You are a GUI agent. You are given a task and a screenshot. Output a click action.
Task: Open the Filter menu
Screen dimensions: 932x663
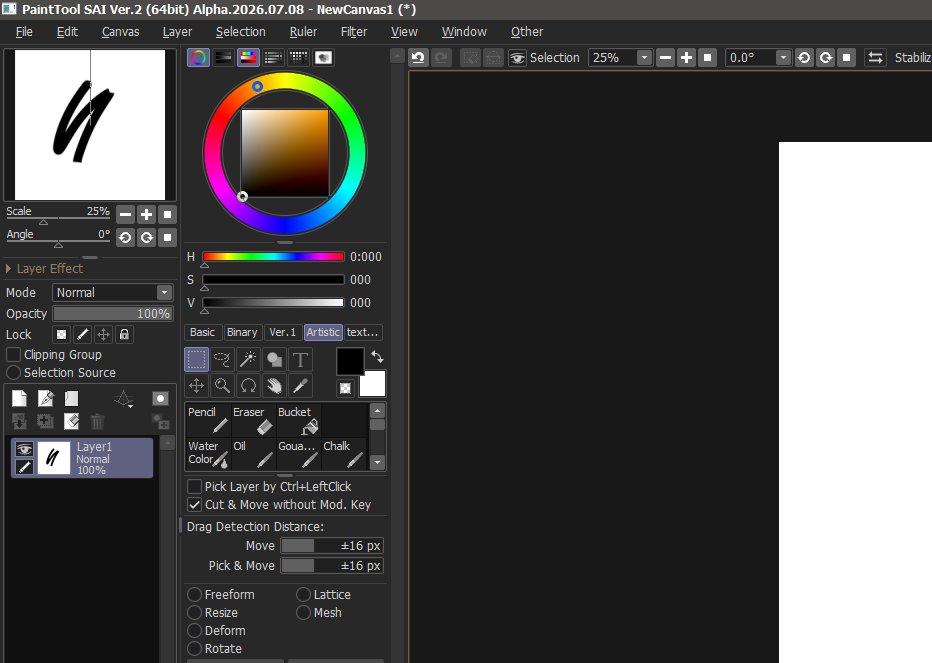(354, 32)
